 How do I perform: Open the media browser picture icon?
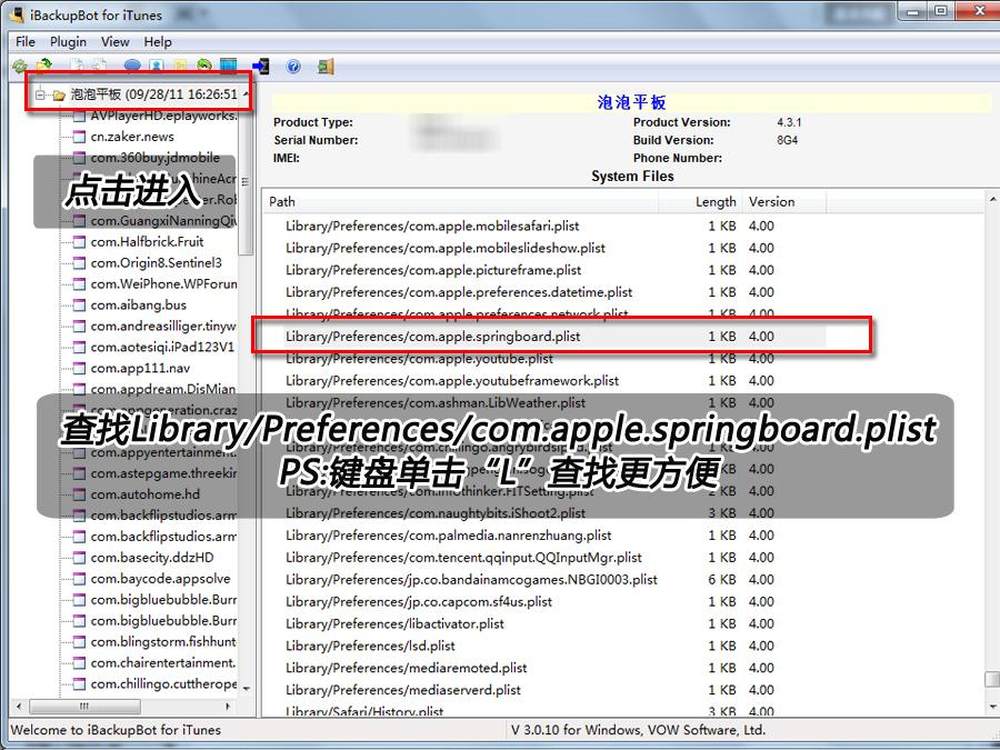point(229,66)
